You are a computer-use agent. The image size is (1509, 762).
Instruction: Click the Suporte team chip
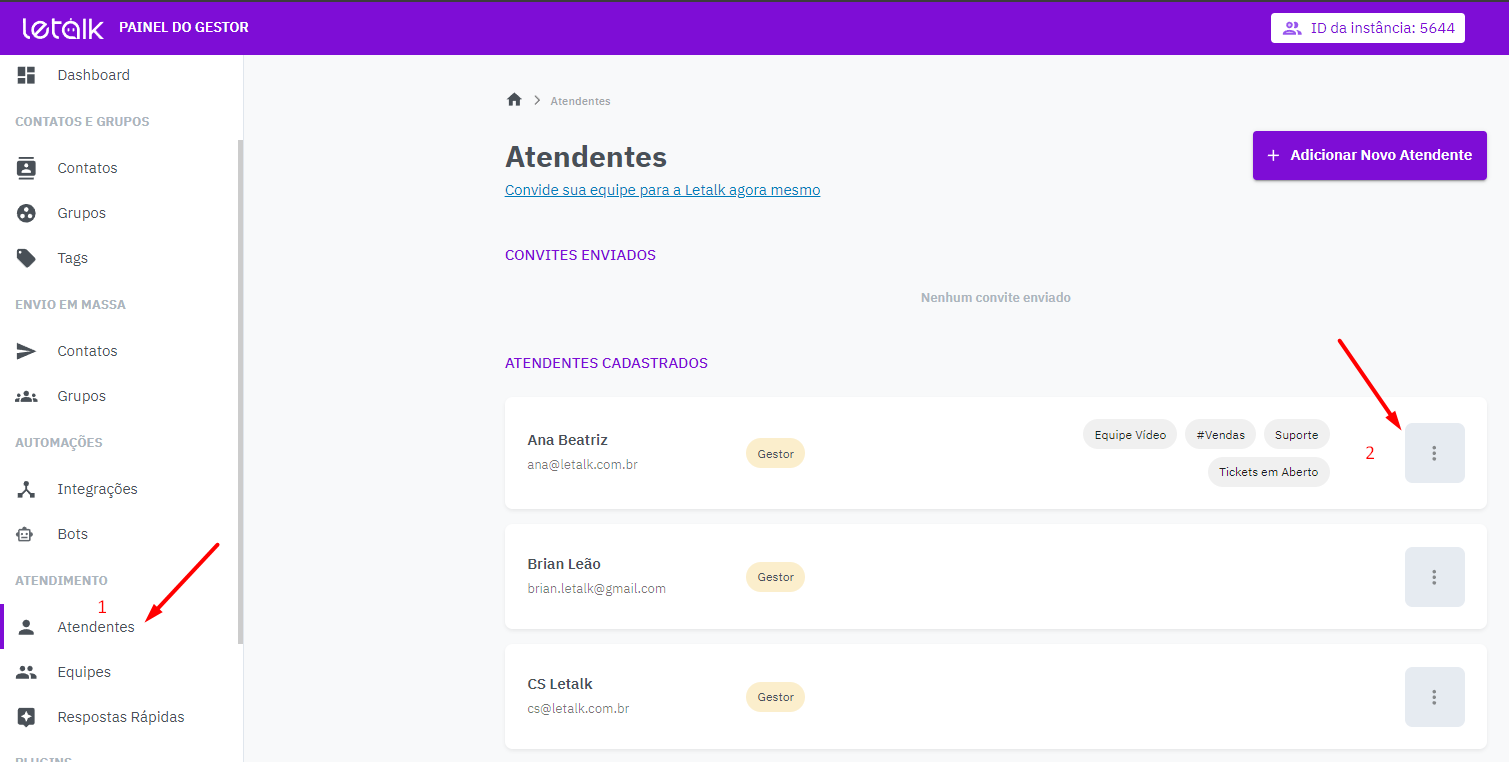coord(1296,435)
